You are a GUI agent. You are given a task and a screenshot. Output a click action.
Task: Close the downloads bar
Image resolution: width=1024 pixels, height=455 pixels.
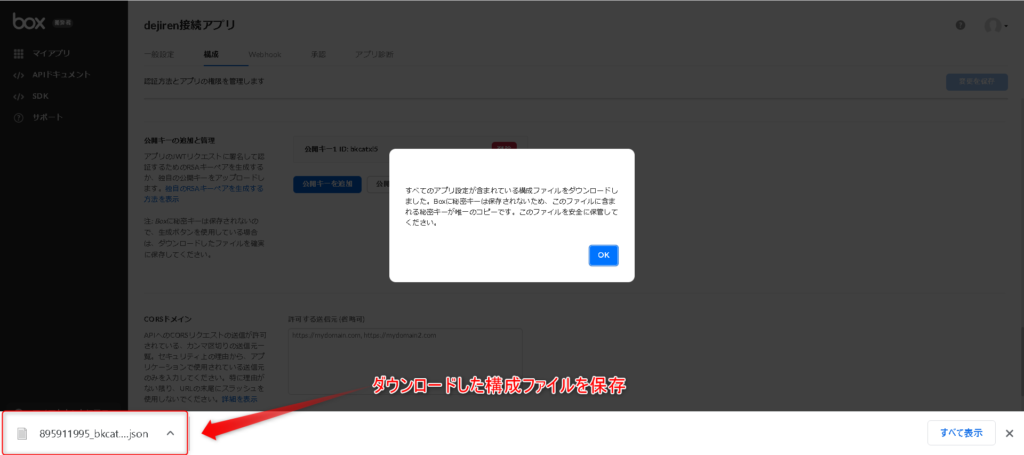pos(1009,433)
